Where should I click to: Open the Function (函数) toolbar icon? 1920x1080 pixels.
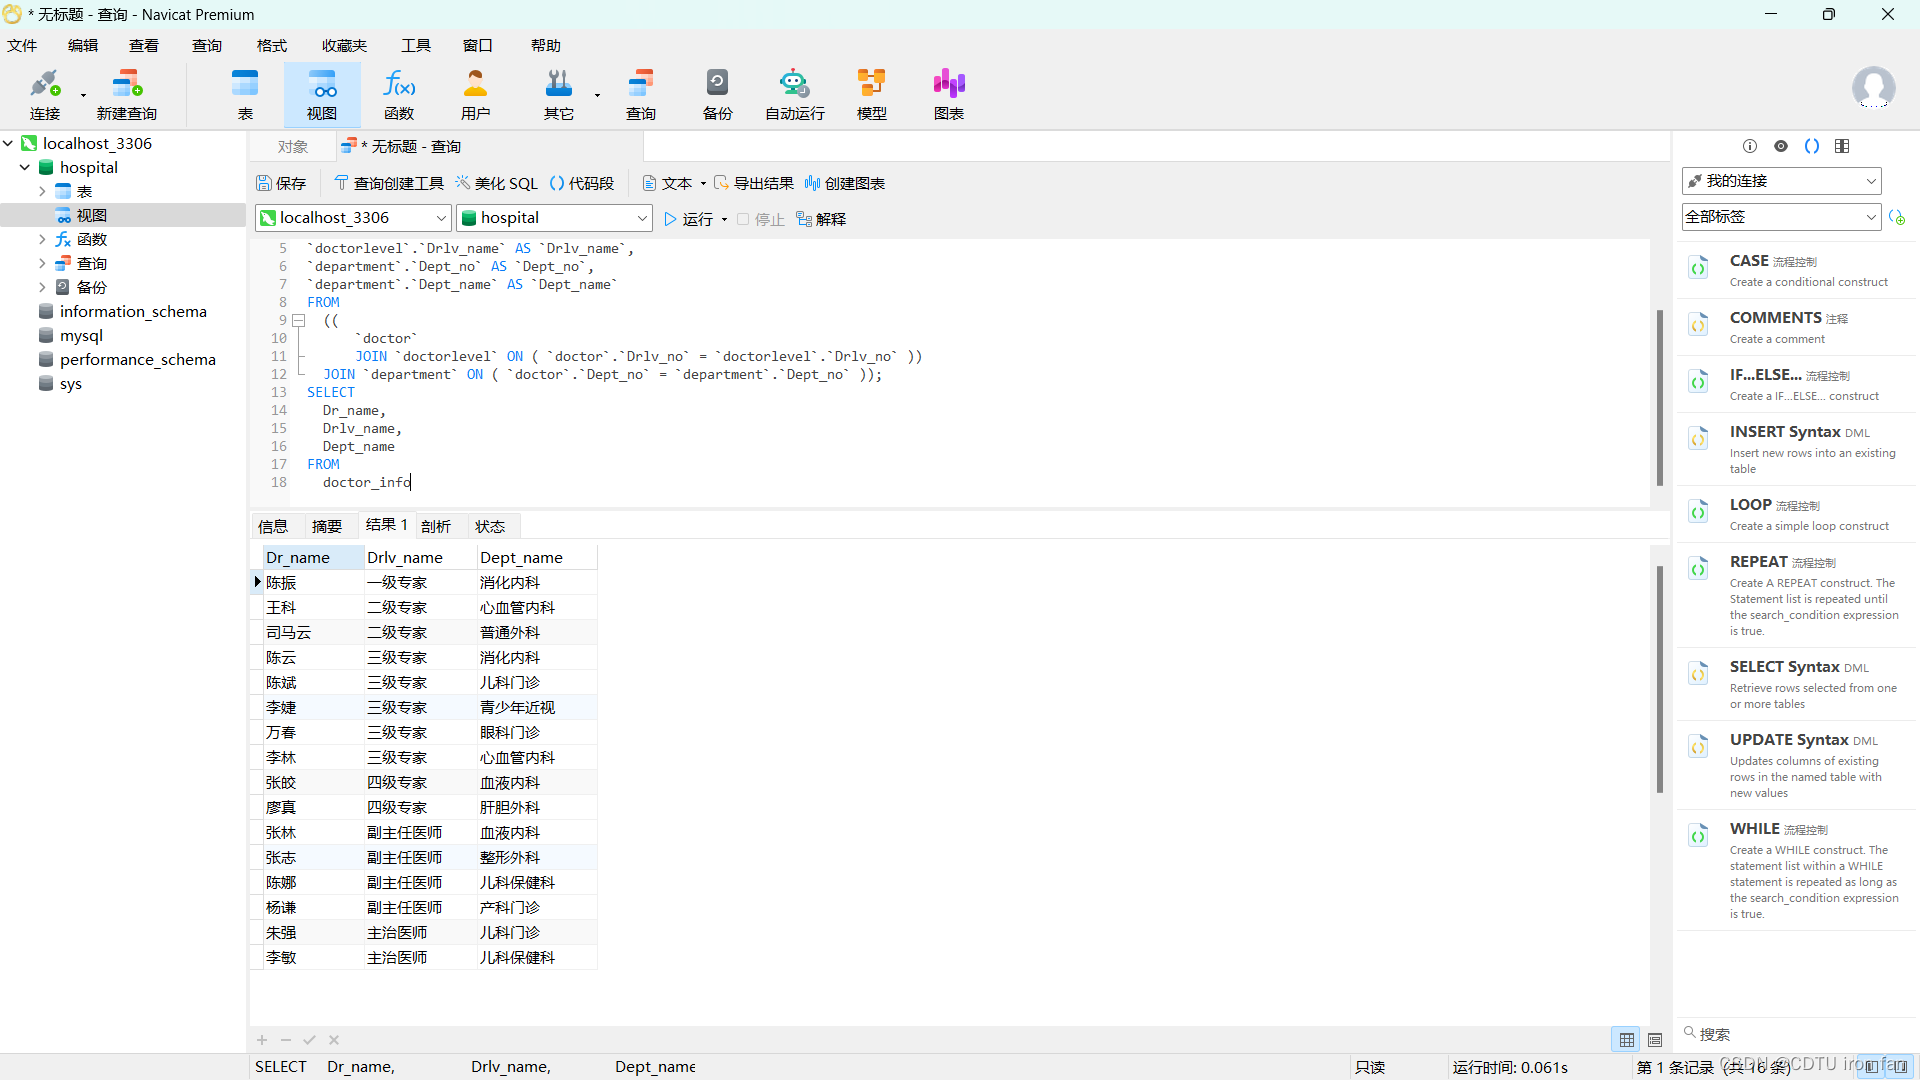point(399,95)
